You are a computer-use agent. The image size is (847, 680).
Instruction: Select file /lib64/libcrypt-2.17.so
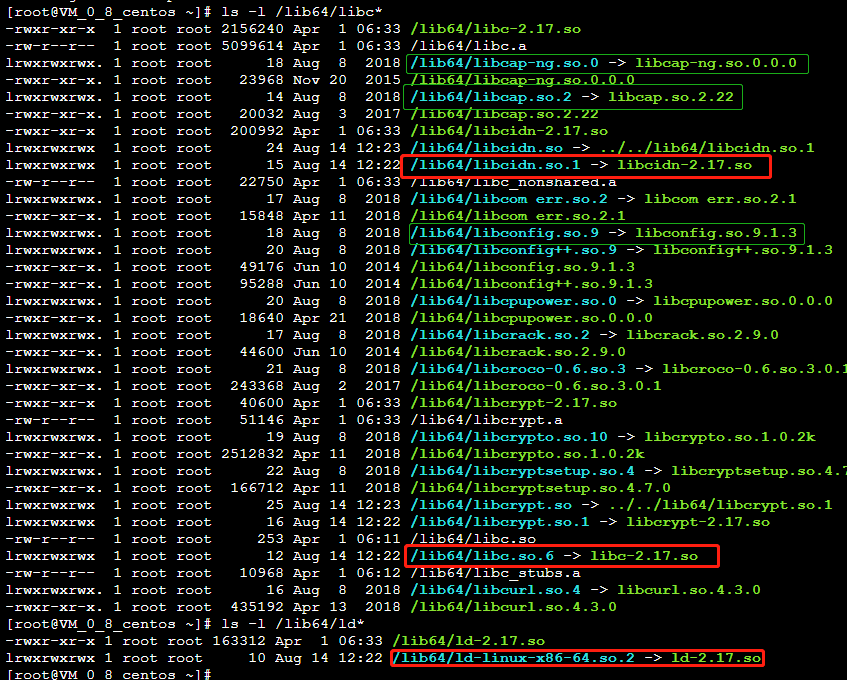coord(513,403)
